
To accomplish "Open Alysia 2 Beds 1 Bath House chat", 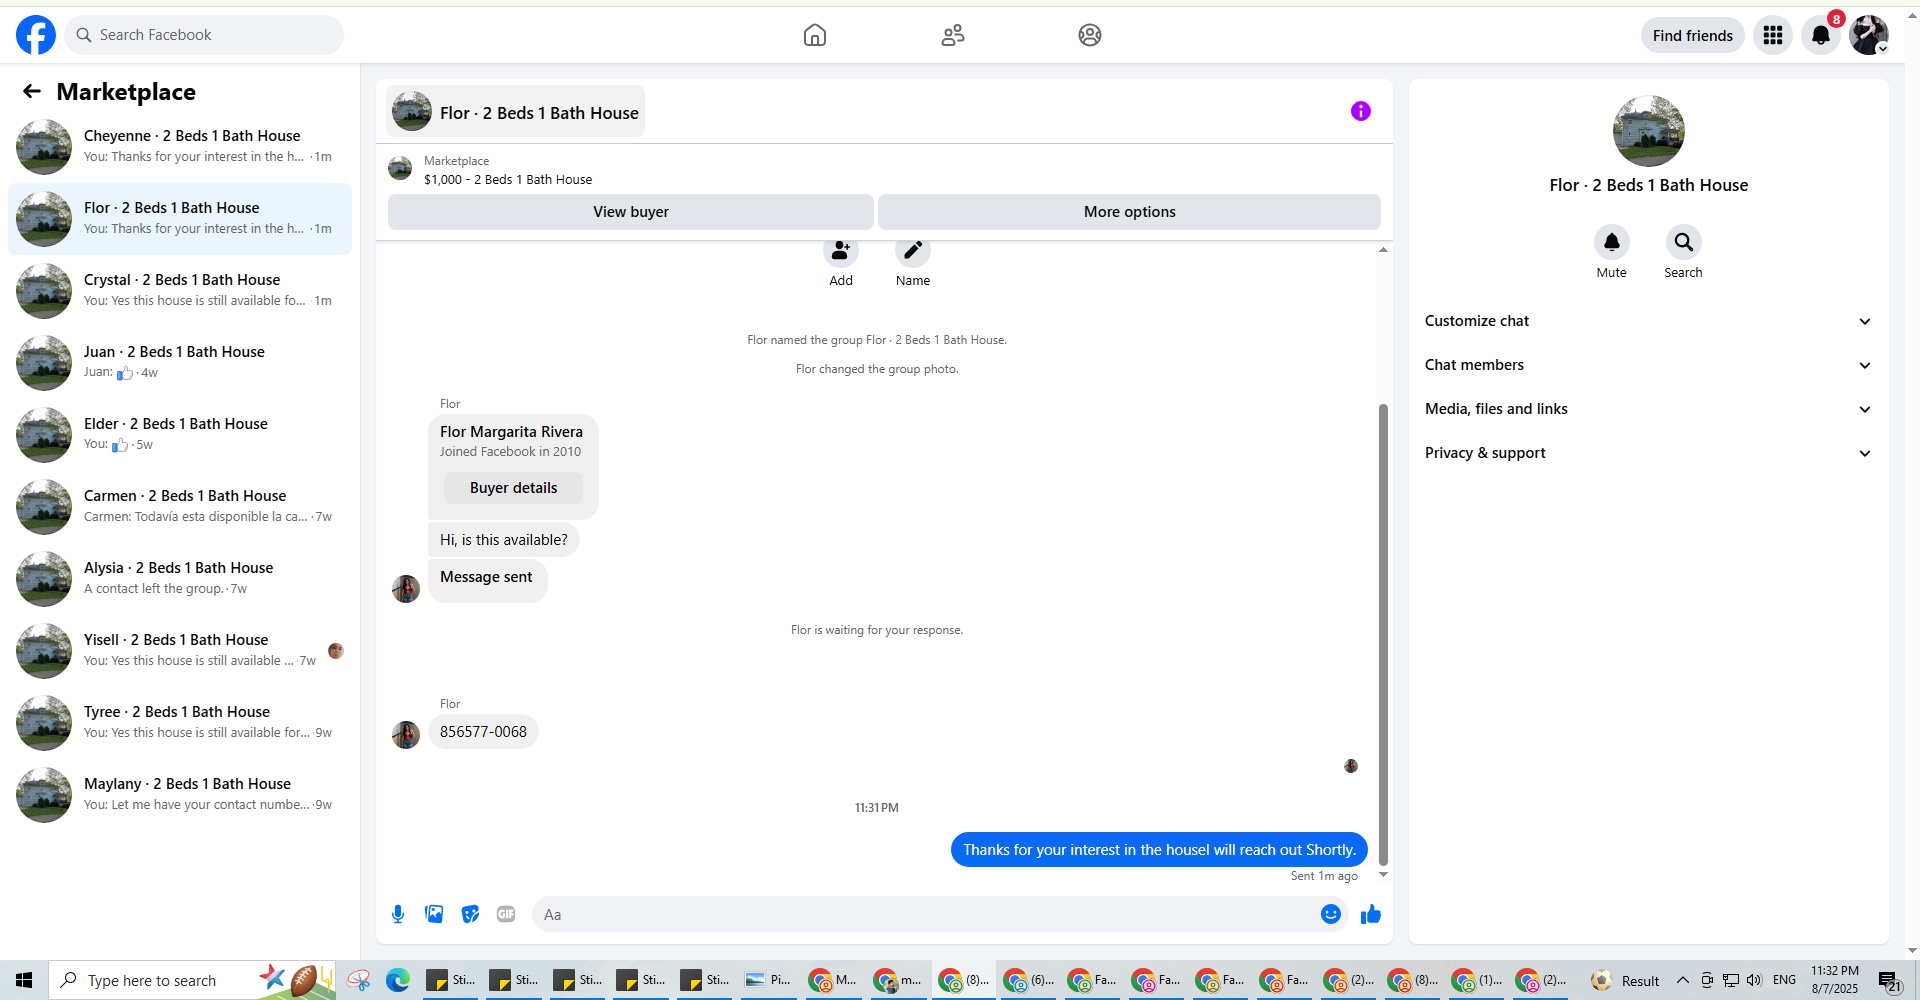I will (x=180, y=579).
